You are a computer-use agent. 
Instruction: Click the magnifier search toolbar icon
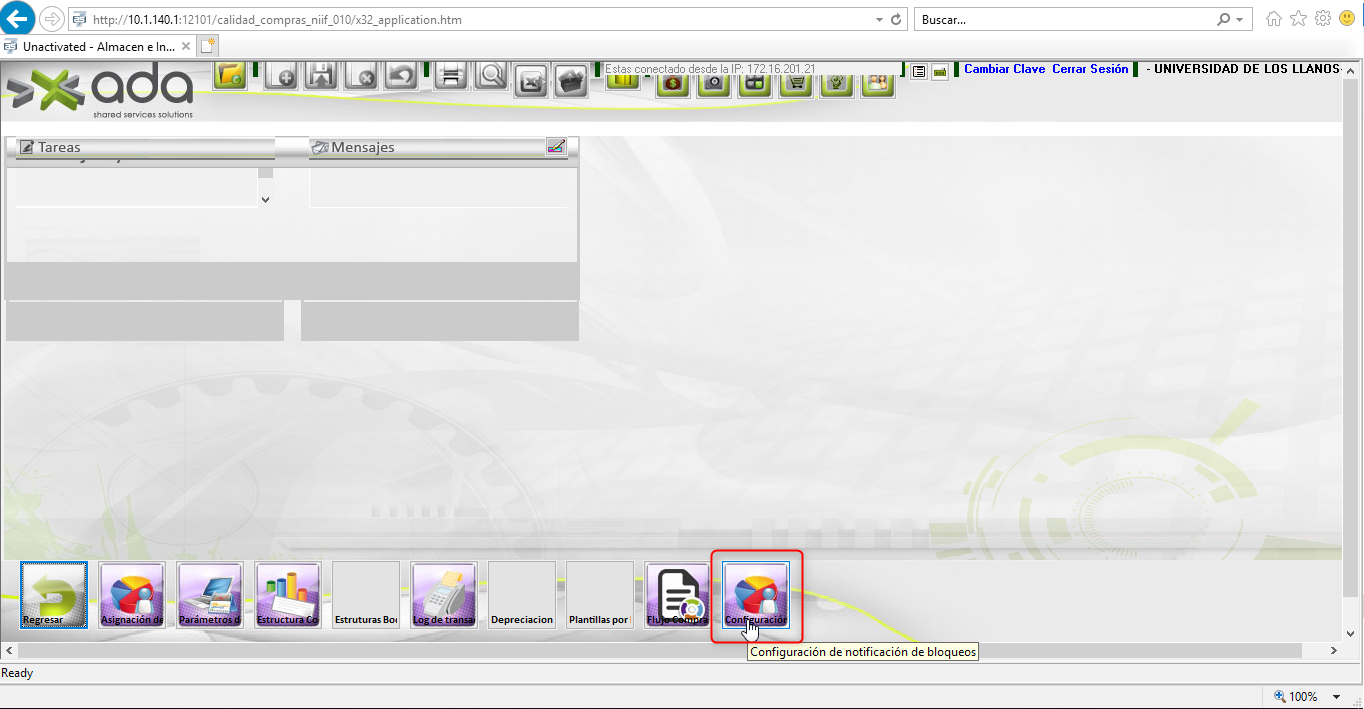(x=491, y=76)
